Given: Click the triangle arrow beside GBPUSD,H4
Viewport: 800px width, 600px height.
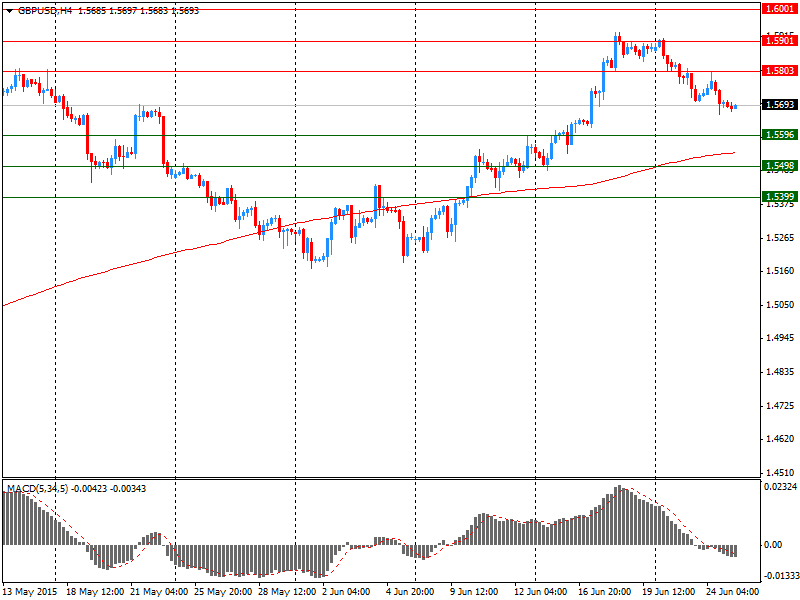Looking at the screenshot, I should point(9,11).
